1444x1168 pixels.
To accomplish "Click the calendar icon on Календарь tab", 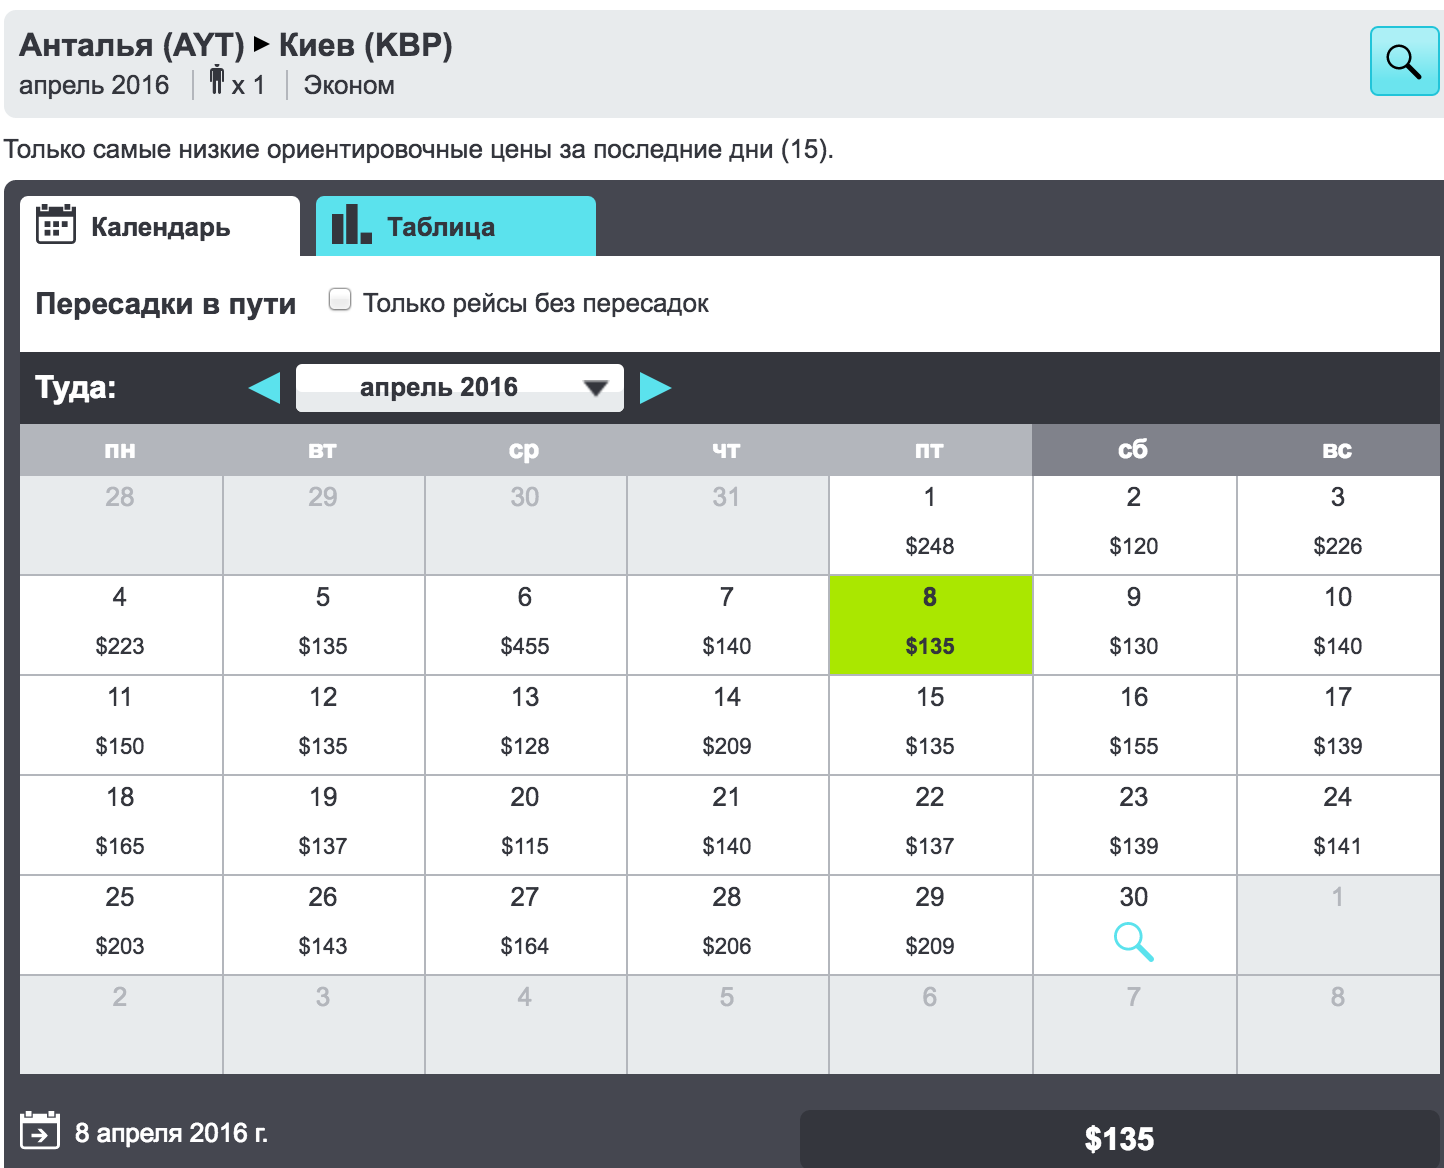I will coord(56,225).
